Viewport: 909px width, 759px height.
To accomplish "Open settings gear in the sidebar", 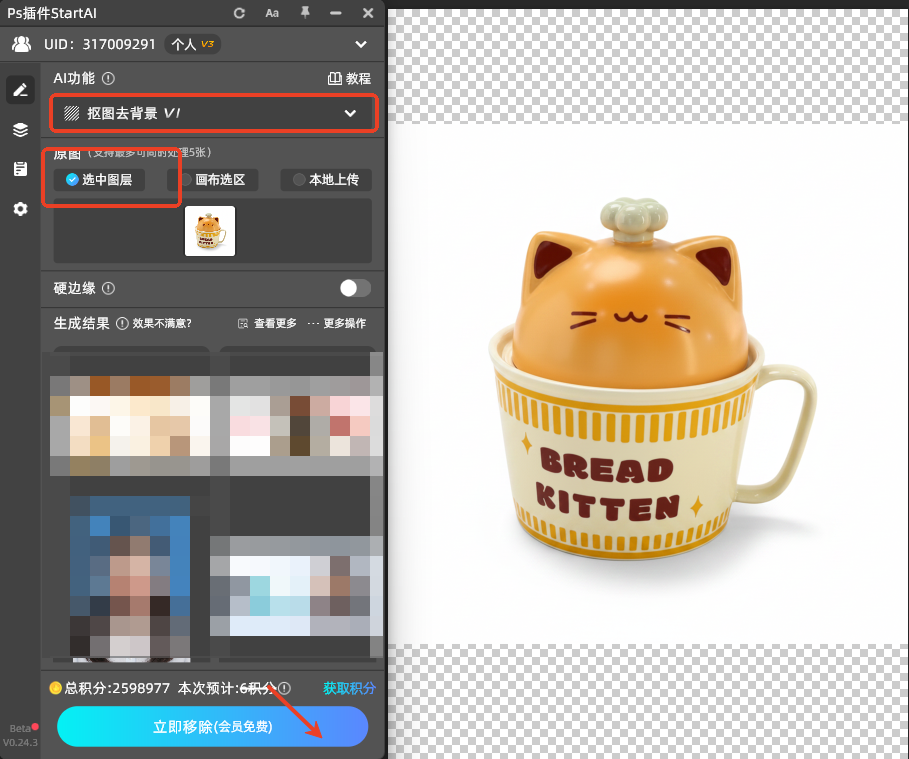I will 20,209.
